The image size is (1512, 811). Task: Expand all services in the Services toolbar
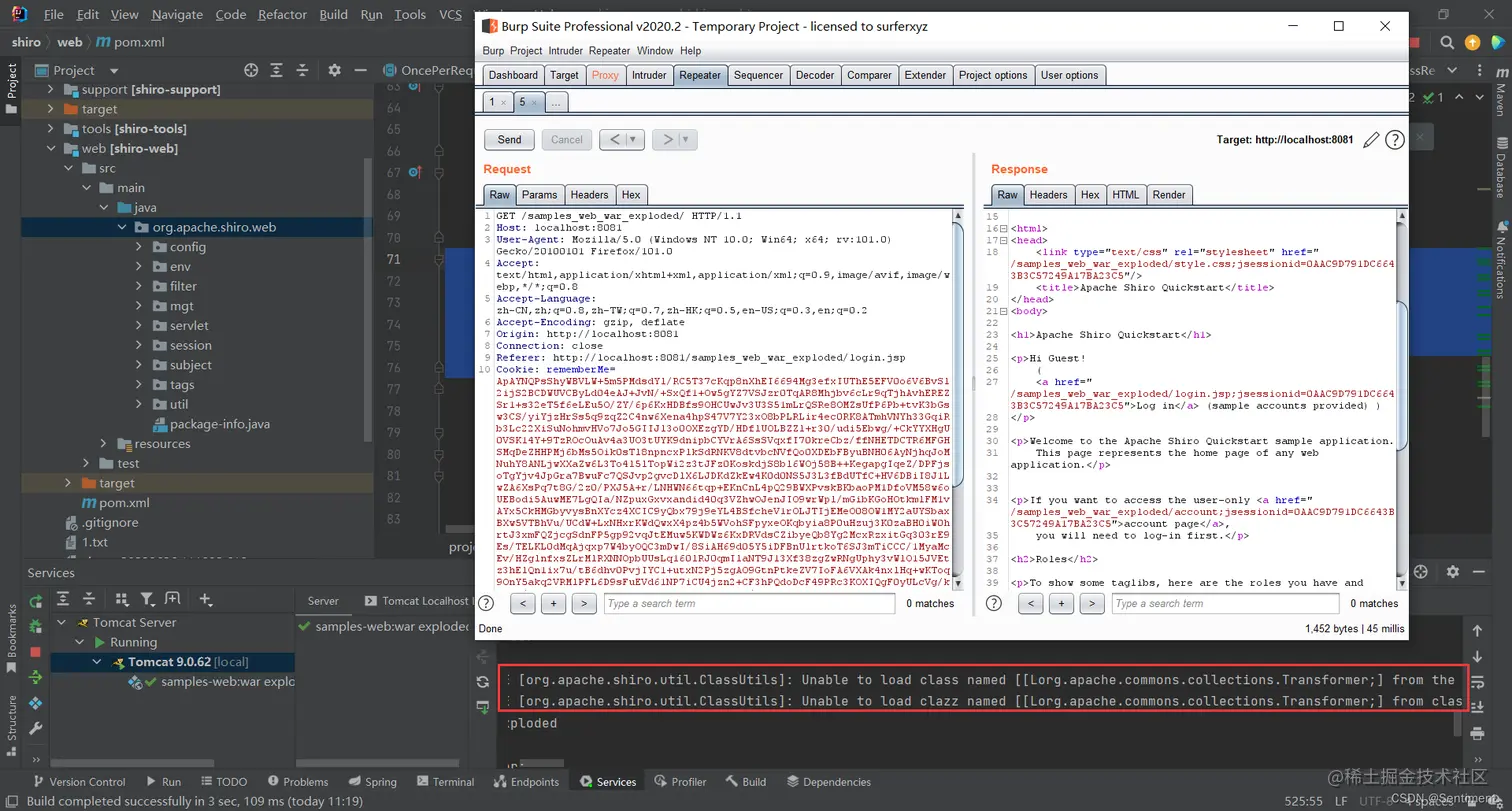pos(63,599)
